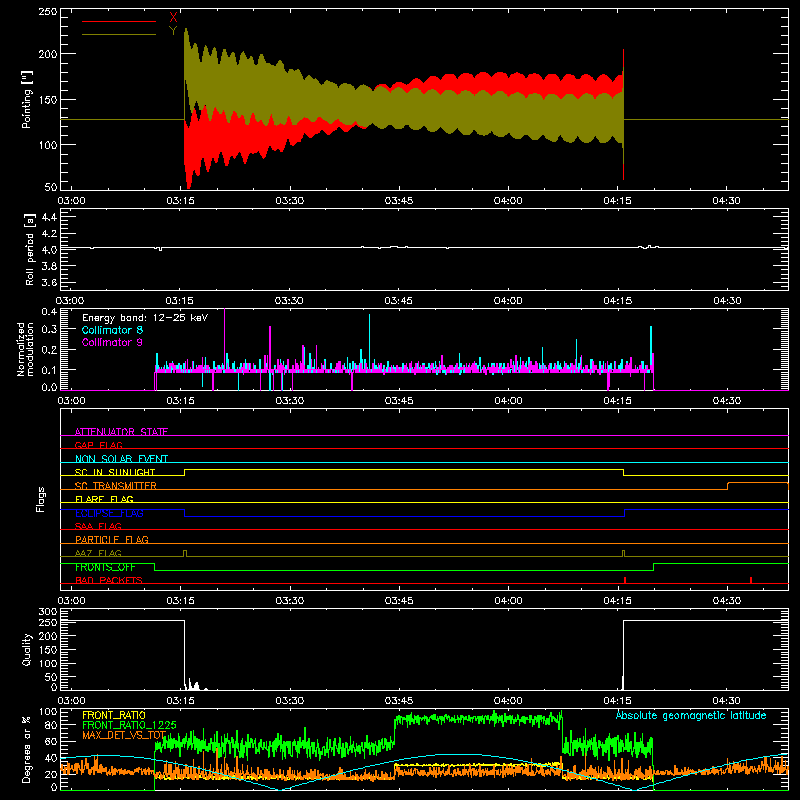Click the 'Degrees or %' axis title
Image resolution: width=800 pixels, height=800 pixels.
click(x=26, y=749)
